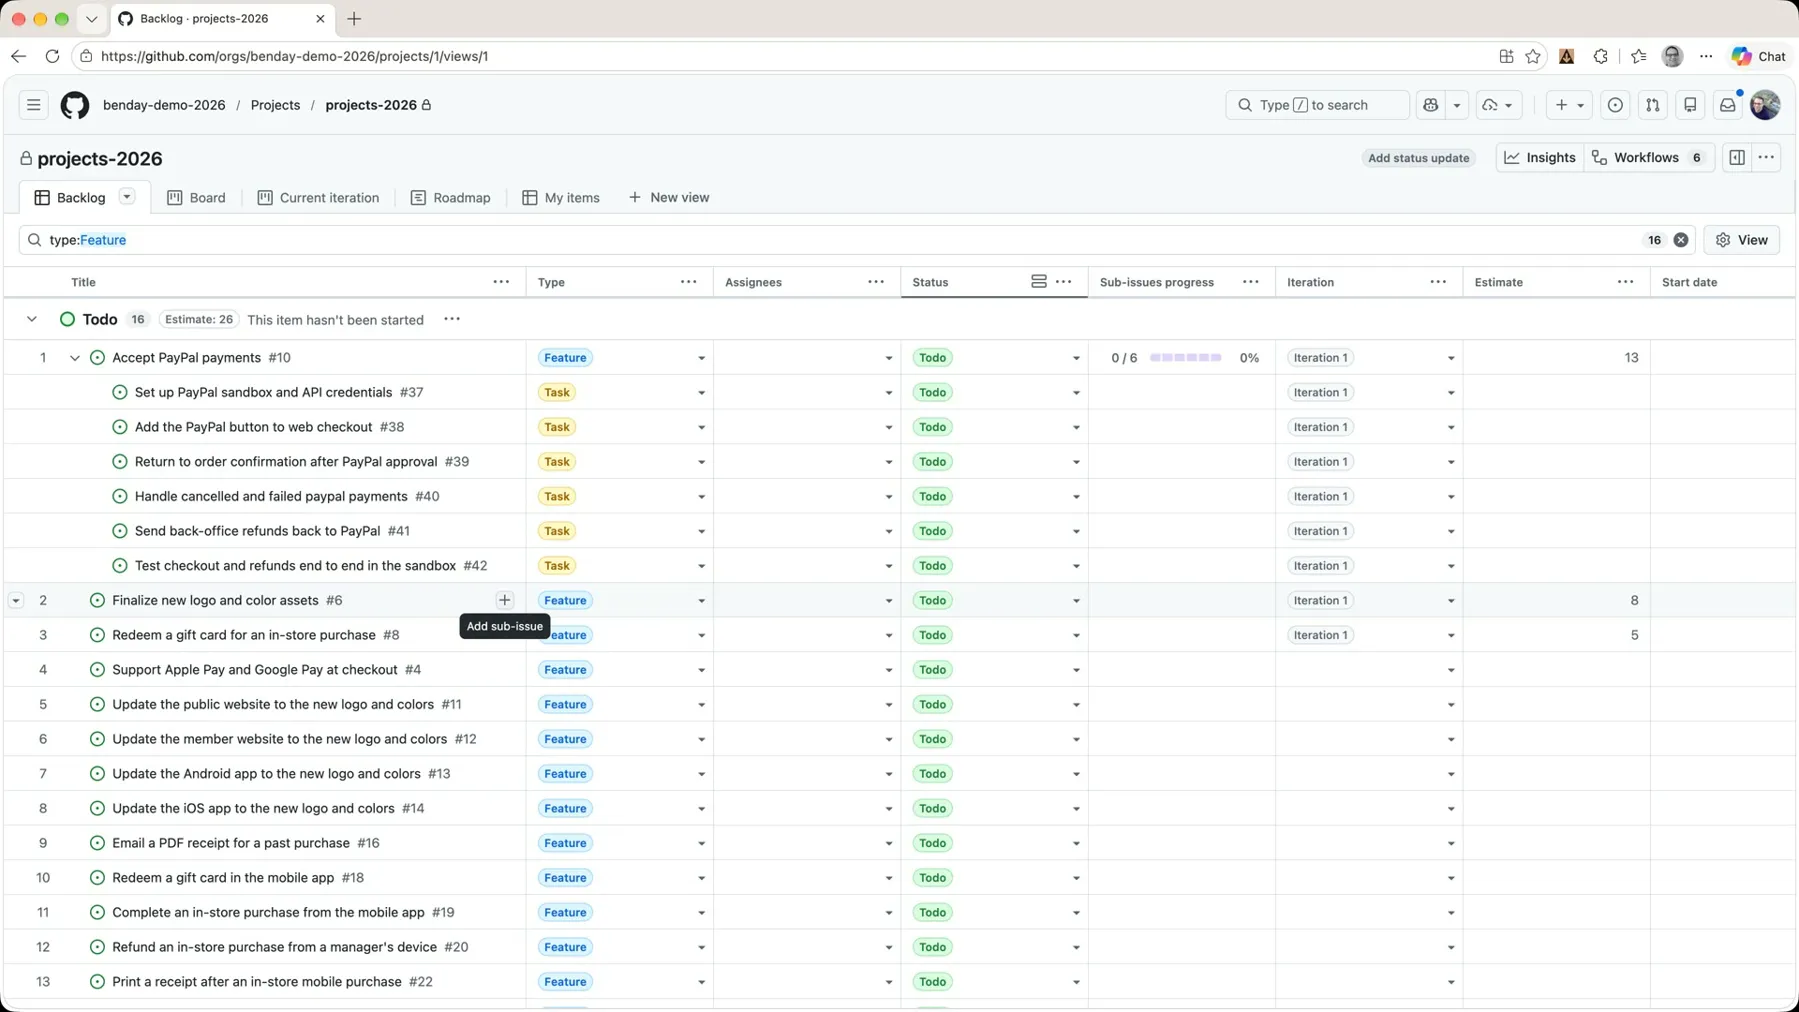Open issue Update the iOS app to new logo

(253, 808)
